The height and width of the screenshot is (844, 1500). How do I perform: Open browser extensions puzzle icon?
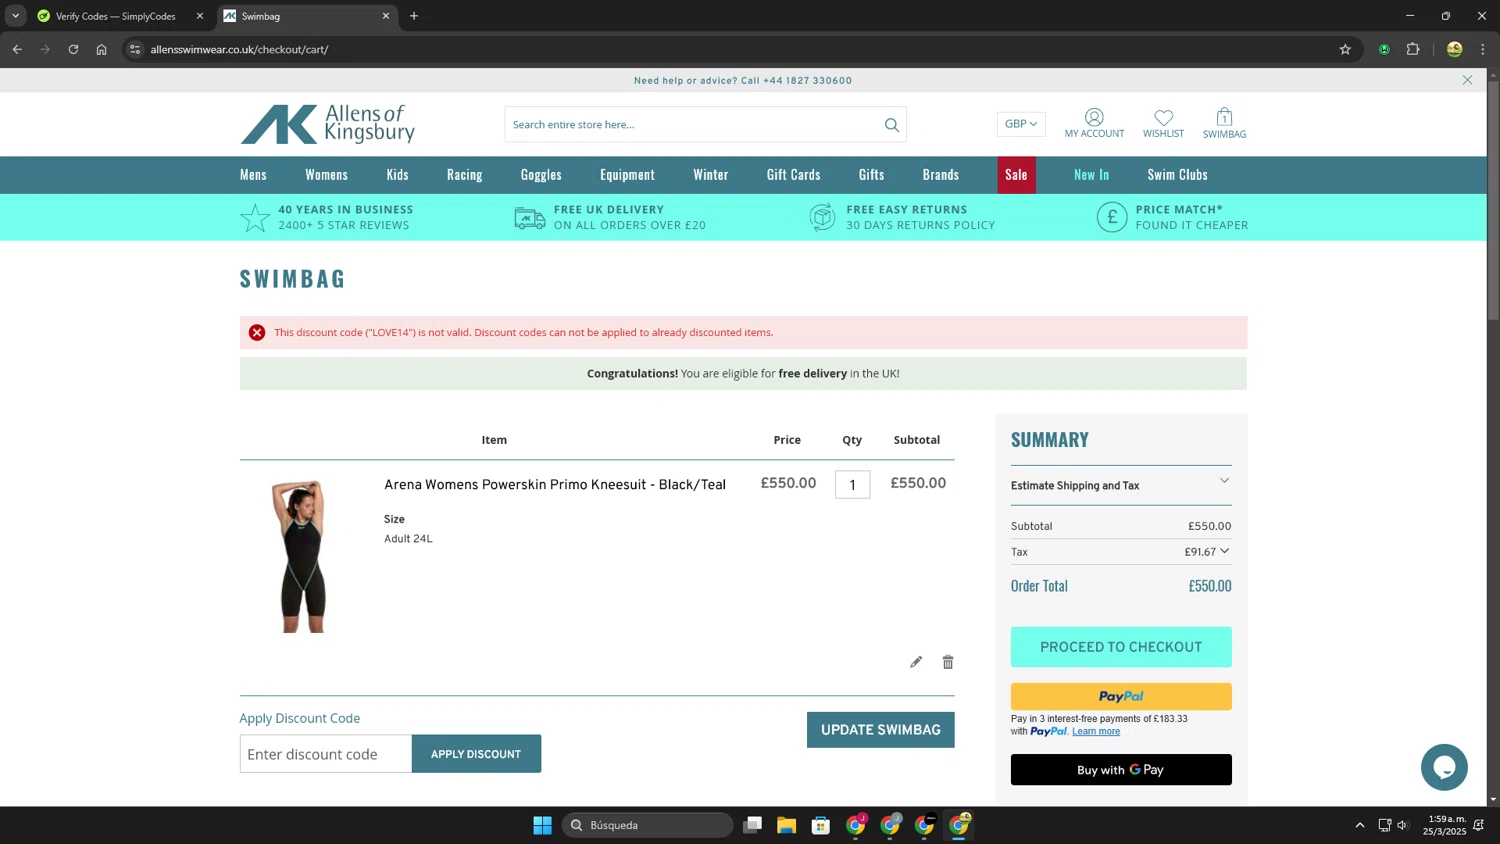1413,49
